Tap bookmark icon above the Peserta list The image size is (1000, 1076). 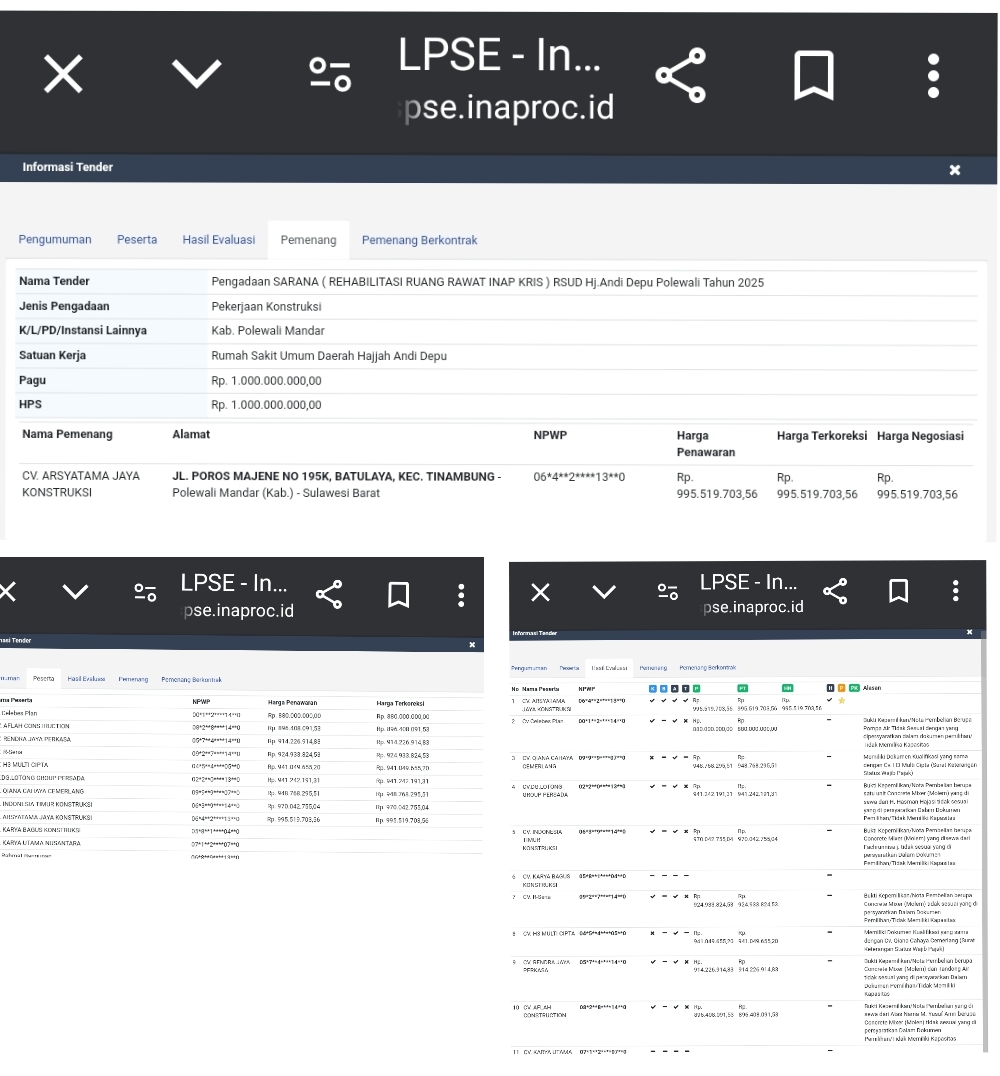tap(398, 595)
